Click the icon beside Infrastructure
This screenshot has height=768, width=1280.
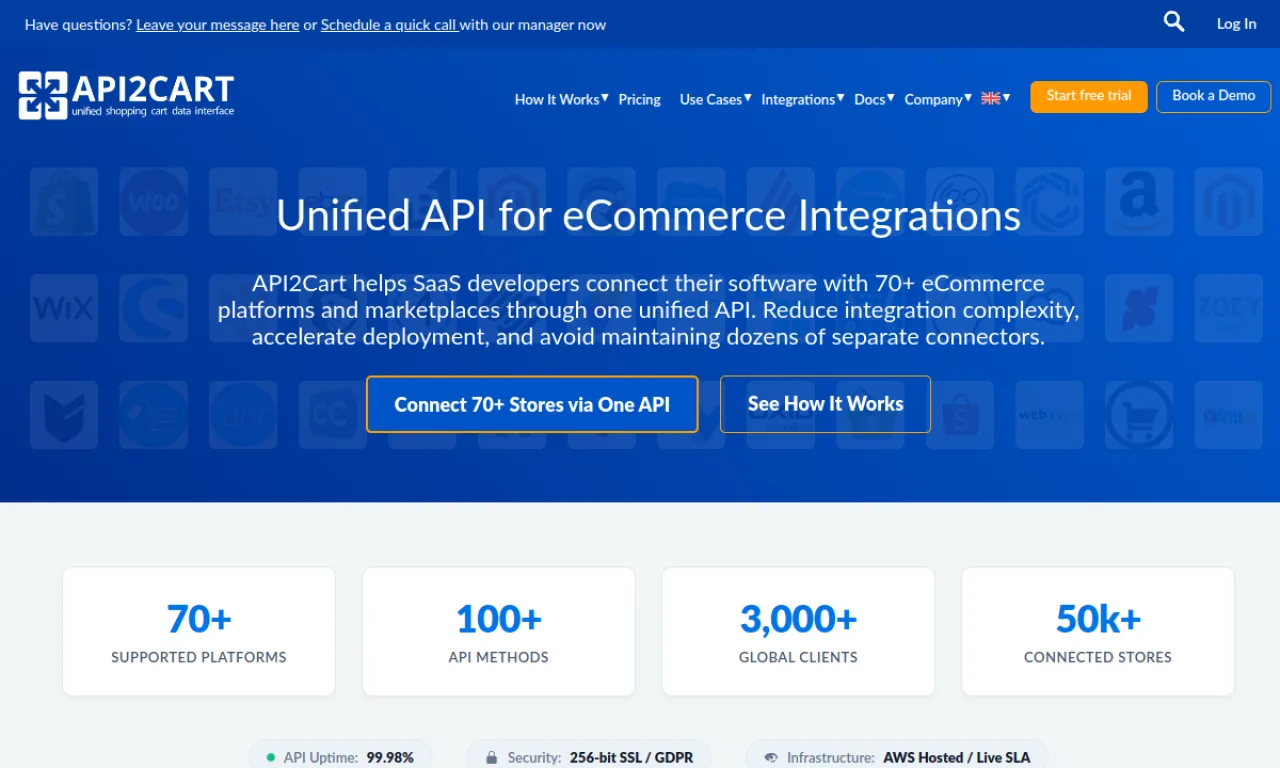(x=771, y=758)
